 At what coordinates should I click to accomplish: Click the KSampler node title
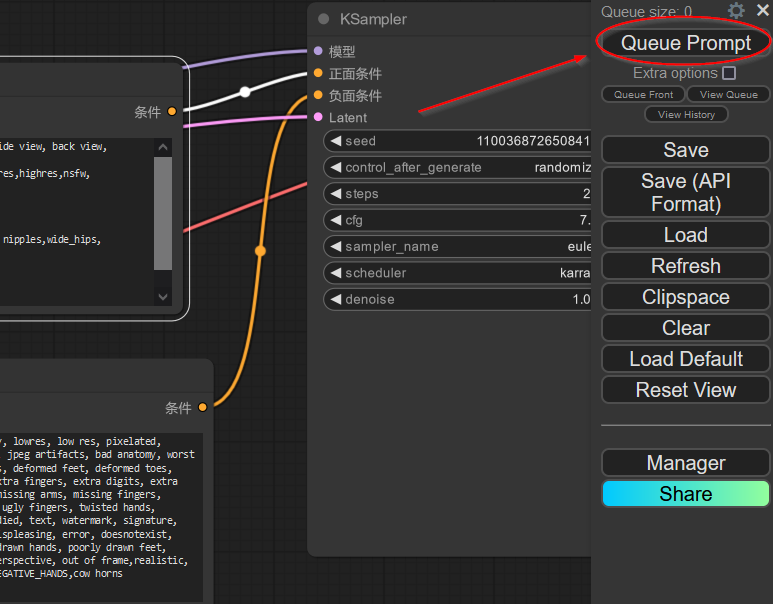(x=373, y=19)
